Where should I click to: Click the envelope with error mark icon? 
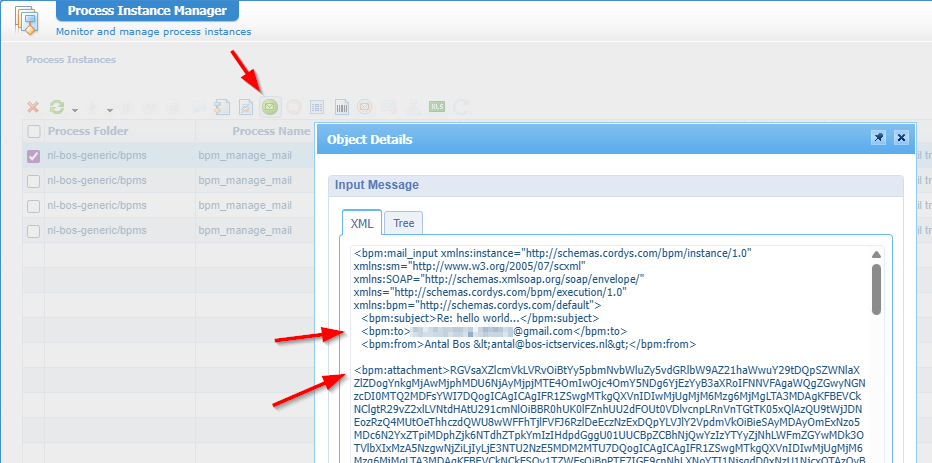tap(389, 107)
